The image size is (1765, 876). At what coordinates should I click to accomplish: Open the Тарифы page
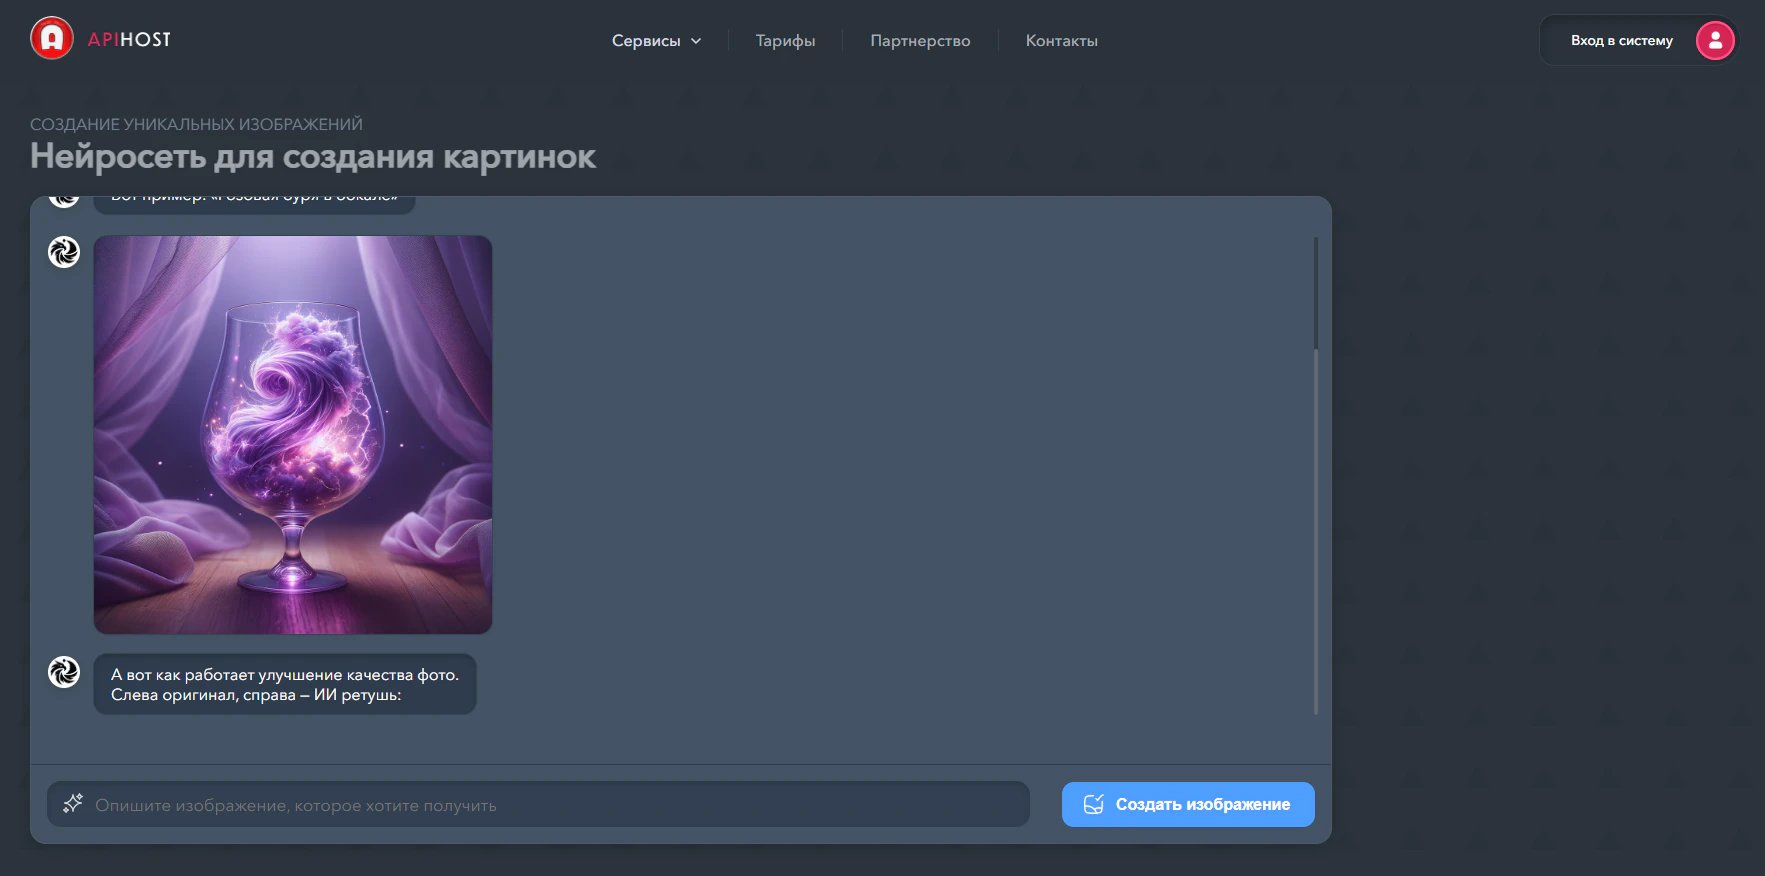coord(786,41)
